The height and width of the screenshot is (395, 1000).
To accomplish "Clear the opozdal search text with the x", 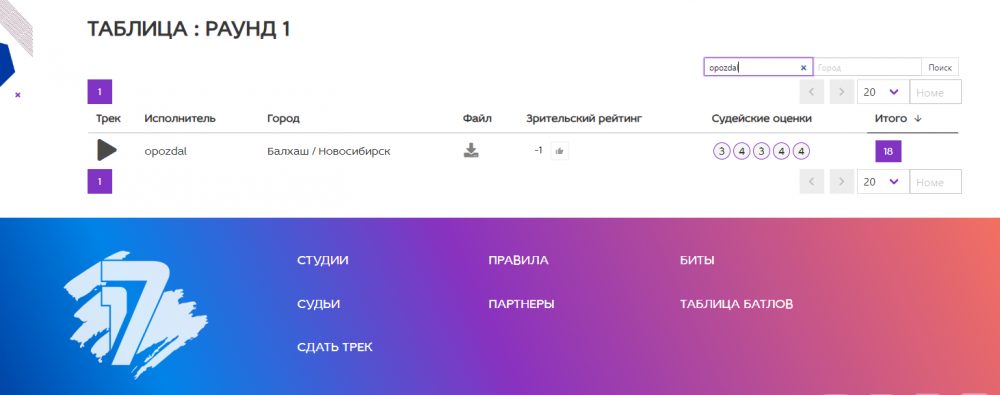I will pyautogui.click(x=803, y=67).
